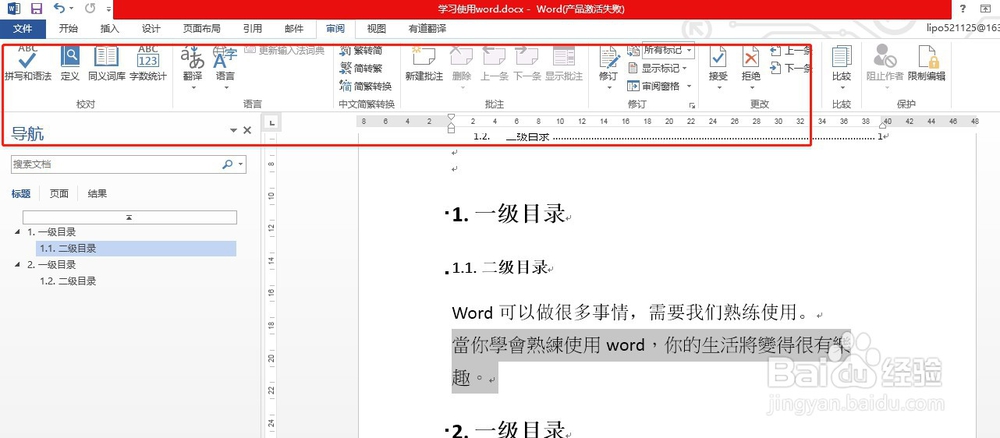
Task: Switch to the 视图 ribbon tab
Action: click(x=376, y=29)
